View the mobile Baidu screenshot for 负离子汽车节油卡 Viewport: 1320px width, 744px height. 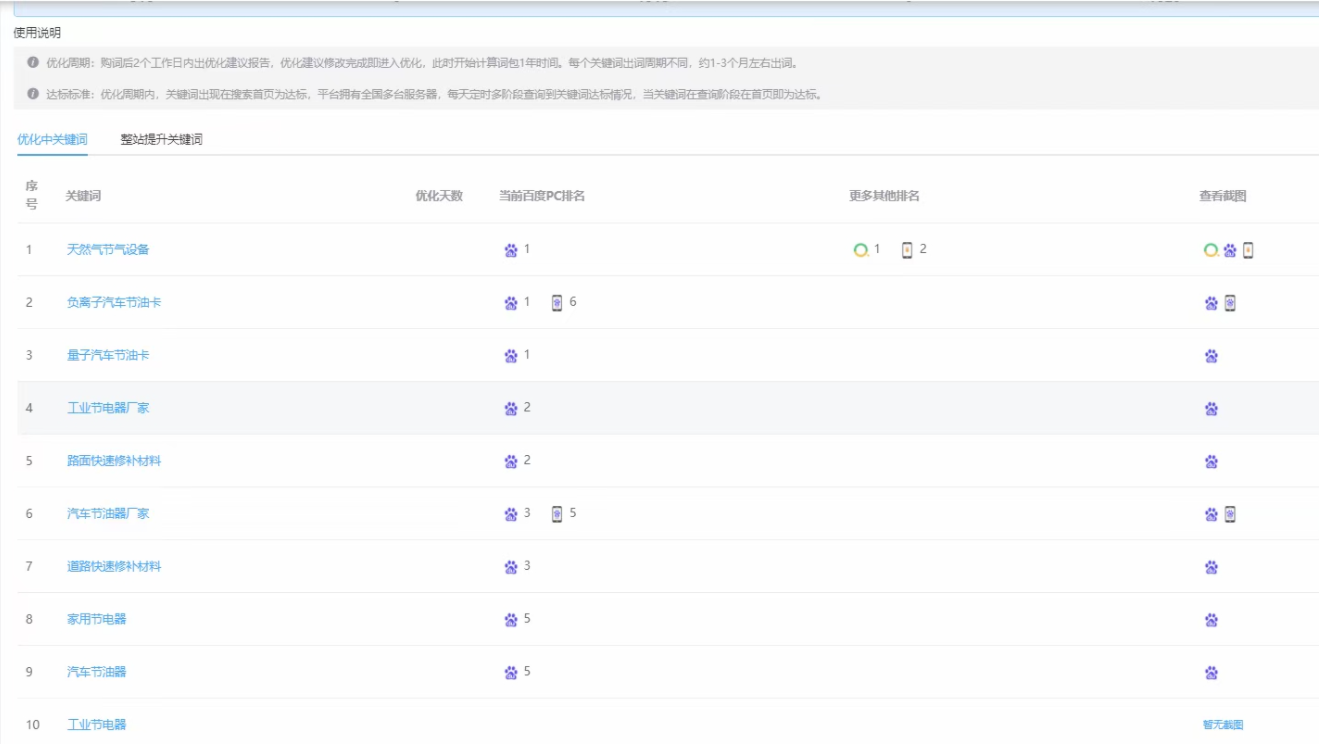[1230, 303]
